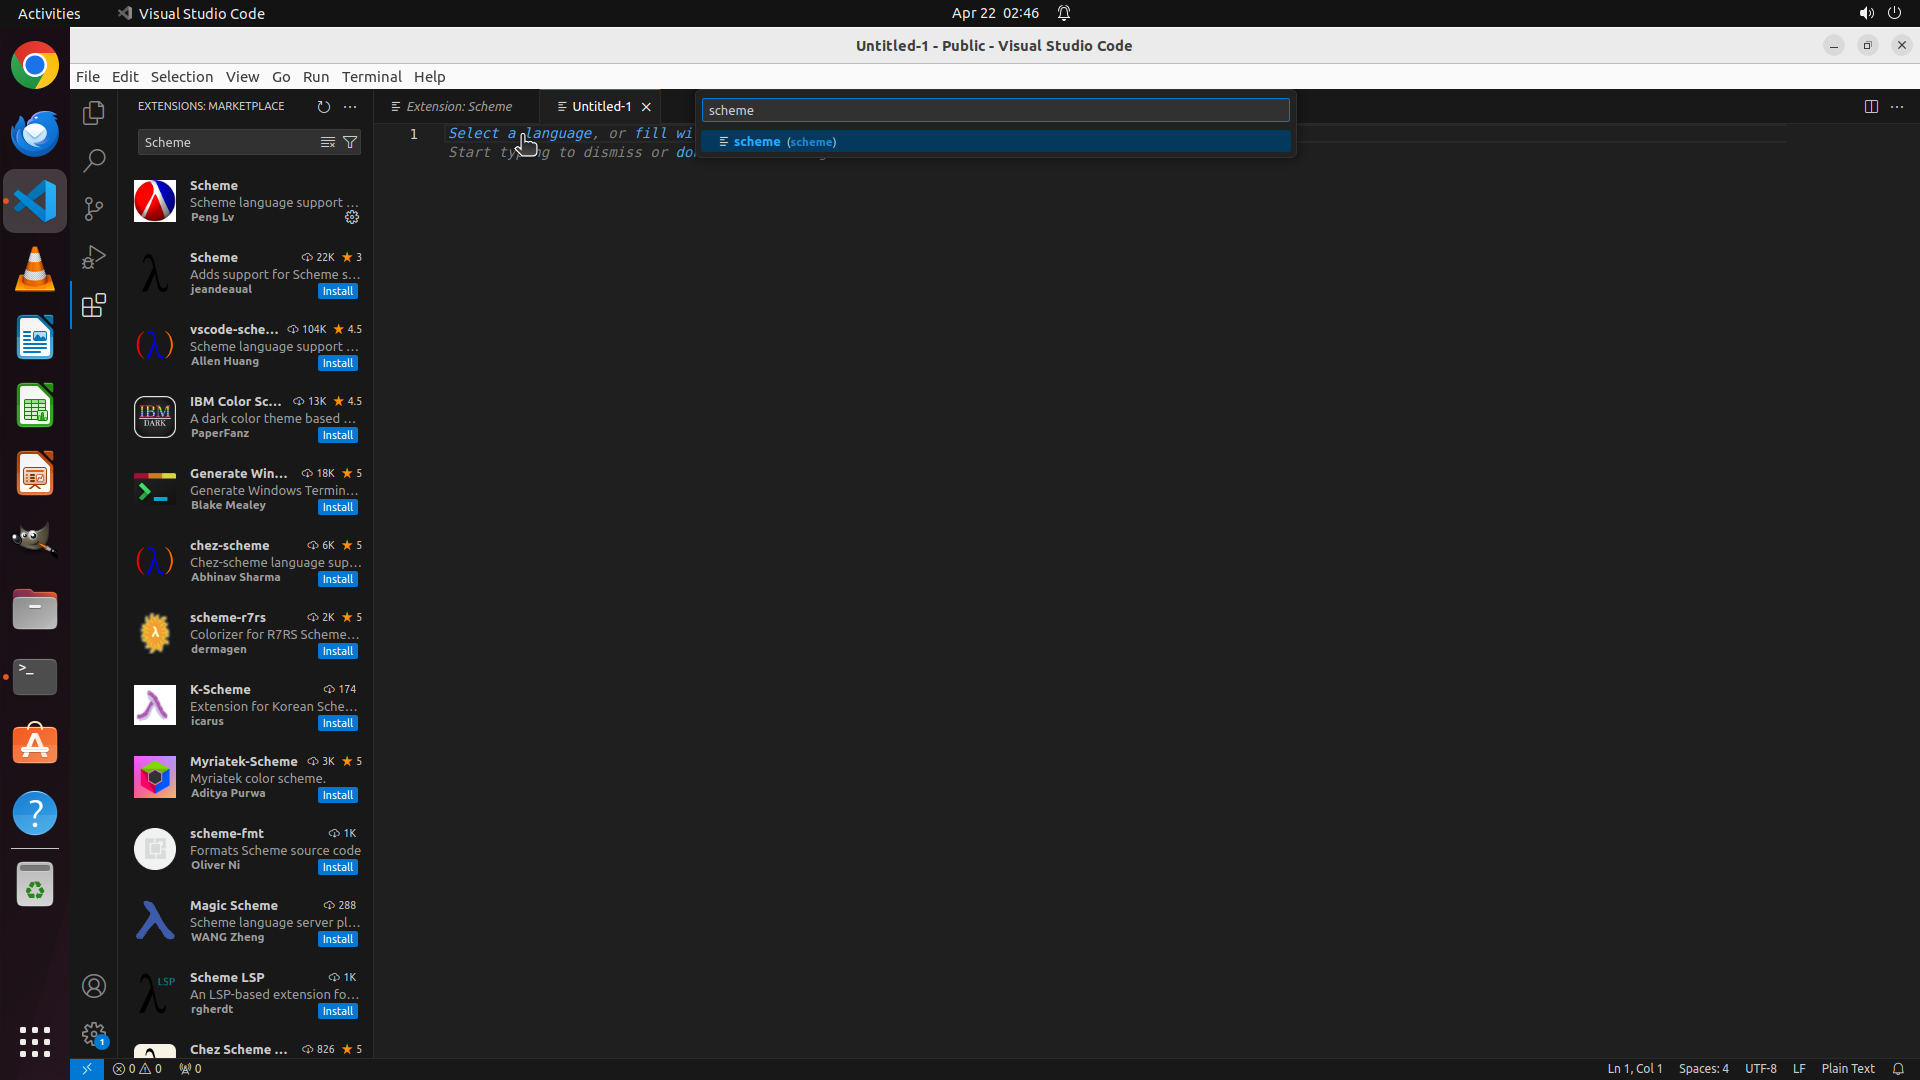Refresh the extensions marketplace list
The height and width of the screenshot is (1080, 1920).
[323, 106]
